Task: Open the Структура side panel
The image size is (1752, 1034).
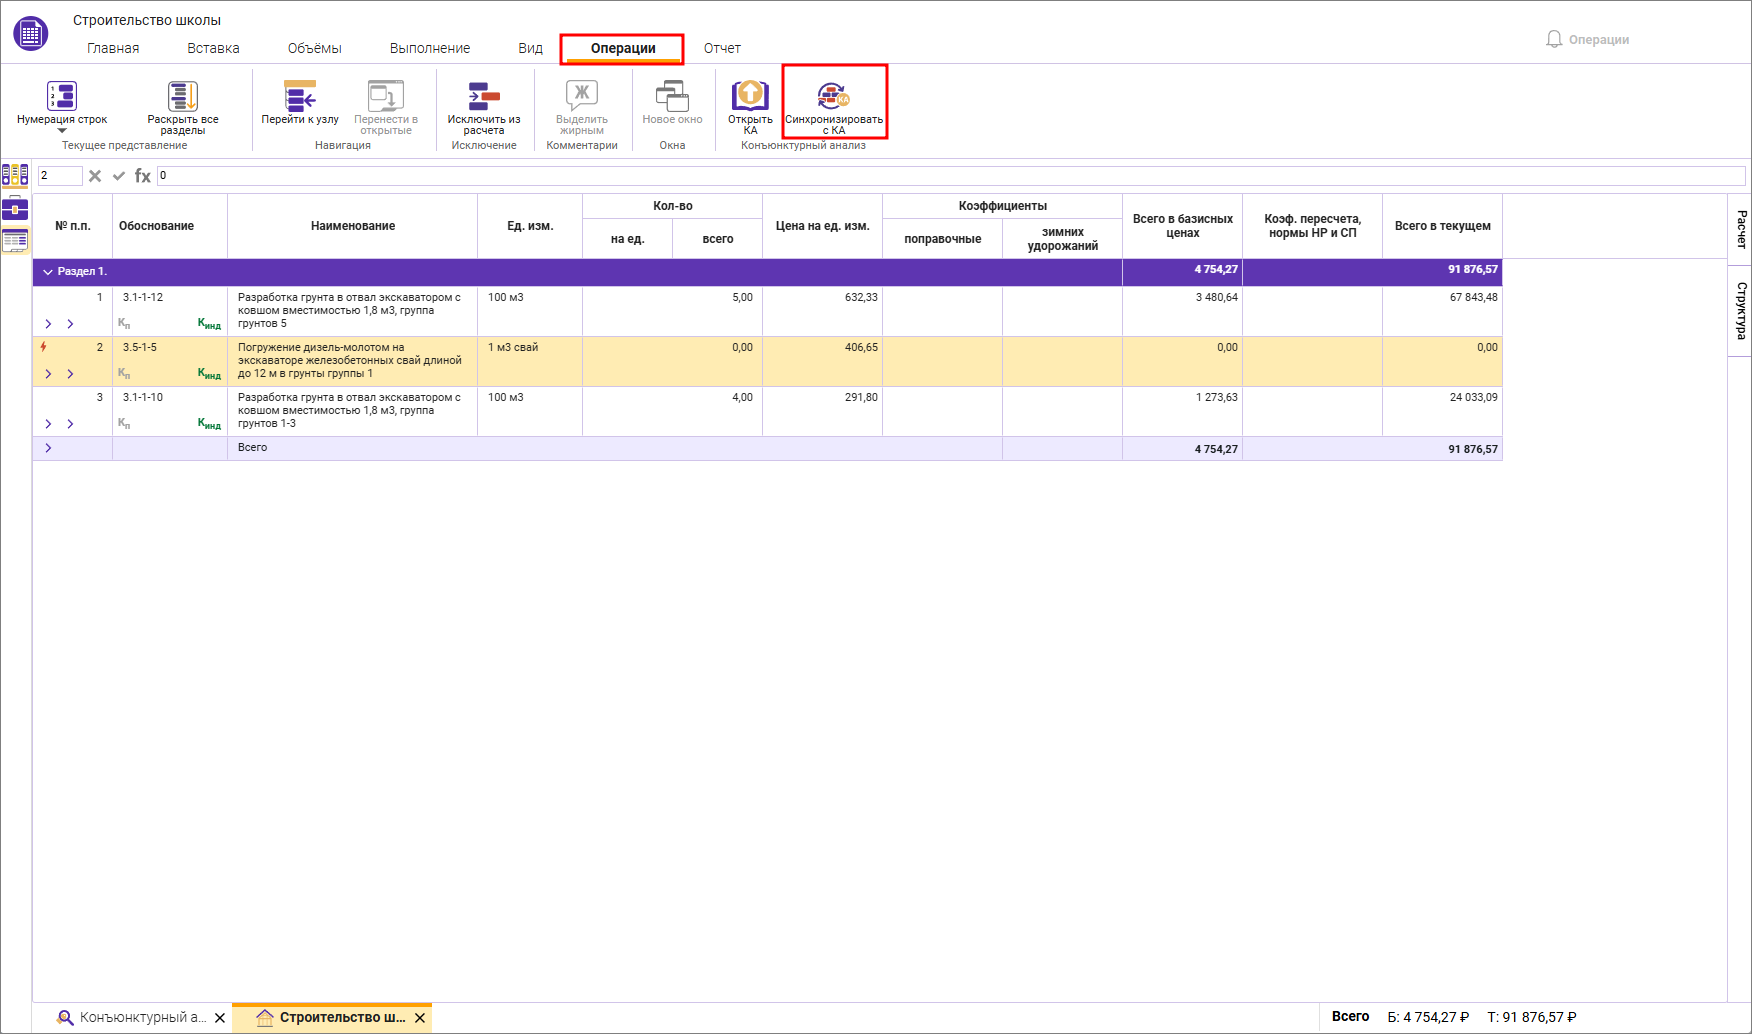Action: (x=1741, y=310)
